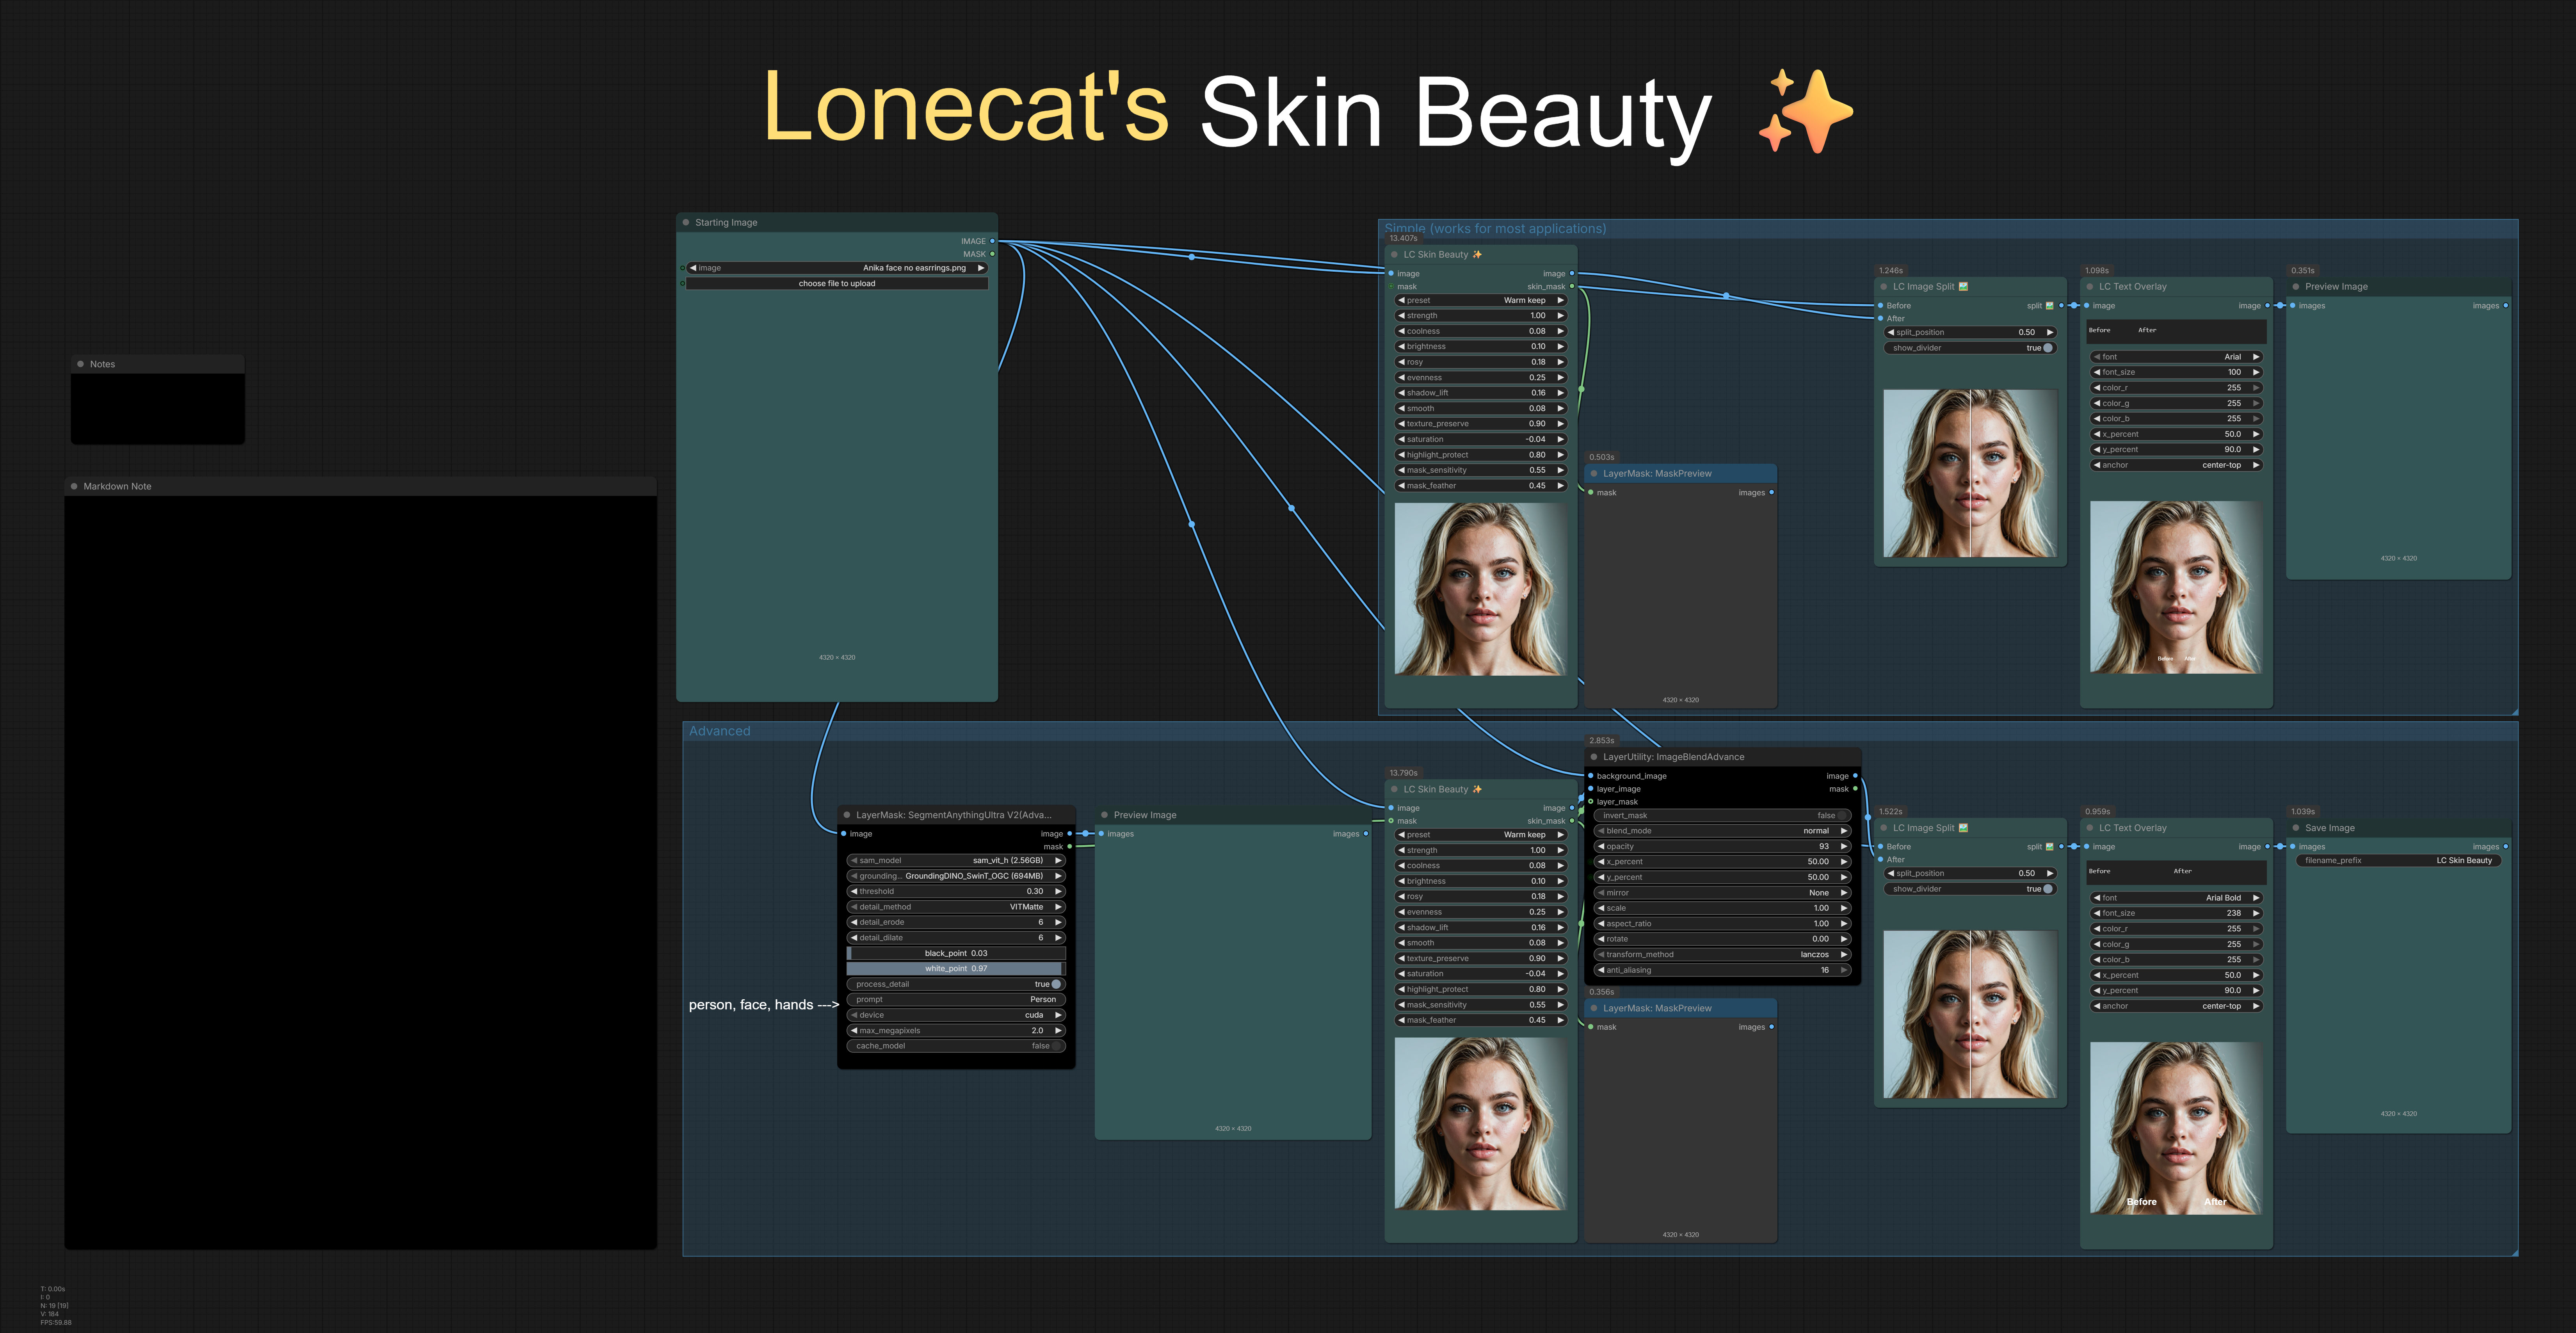Collapse Preview Image node dot in Advanced group

[x=1105, y=815]
